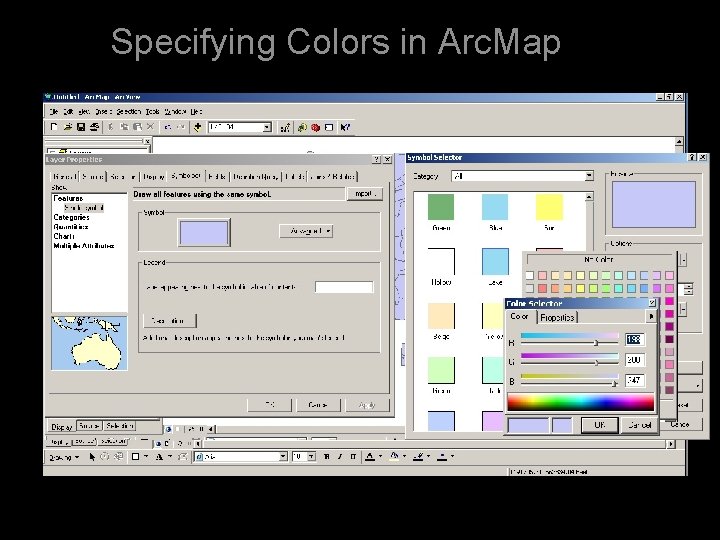Select Categories in the Show list
720x540 pixels.
(x=71, y=217)
